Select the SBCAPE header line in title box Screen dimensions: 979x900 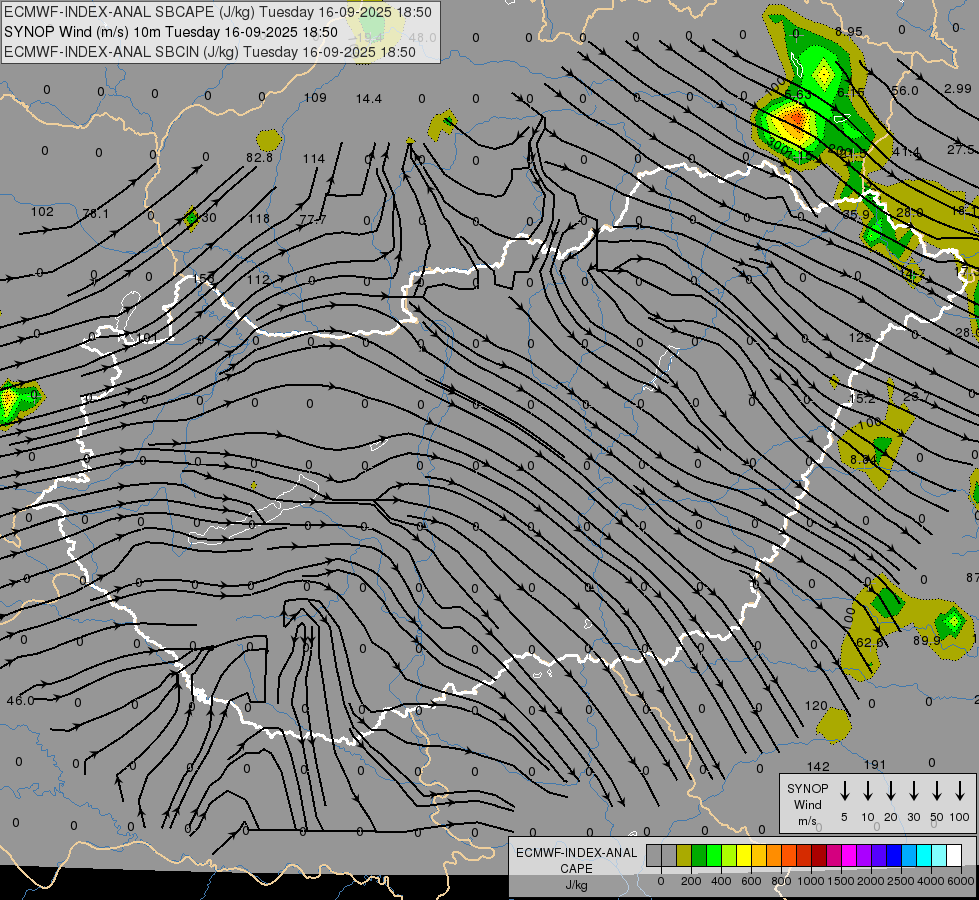click(217, 12)
